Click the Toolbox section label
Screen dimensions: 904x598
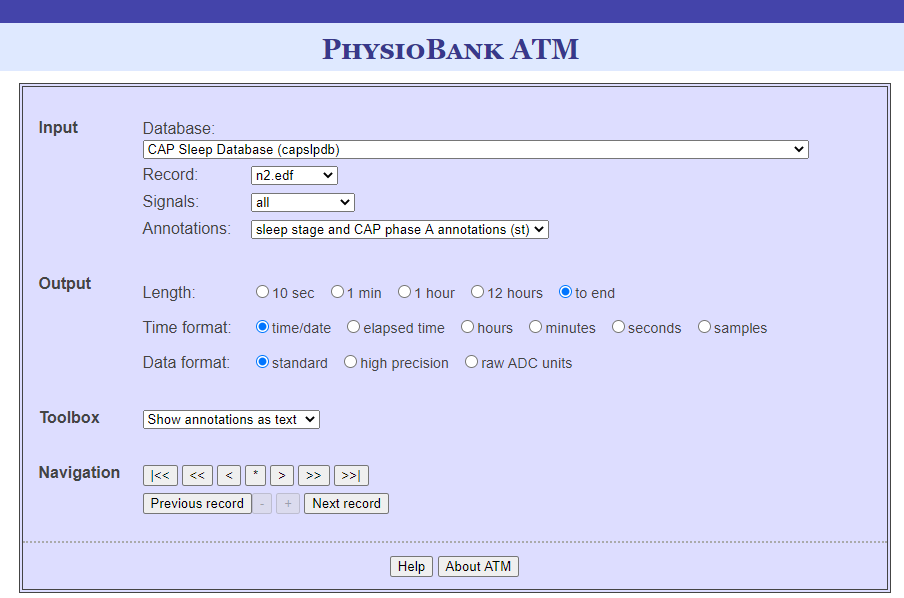pyautogui.click(x=69, y=417)
